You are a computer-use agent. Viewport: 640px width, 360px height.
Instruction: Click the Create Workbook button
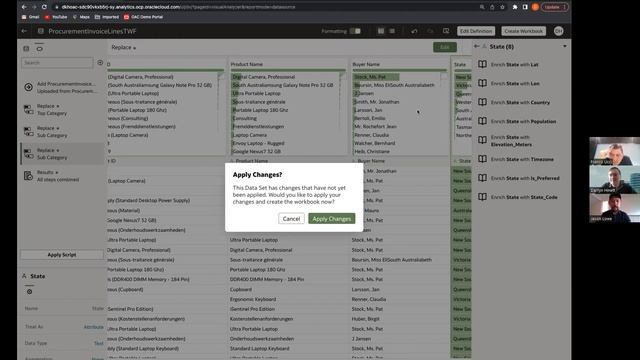click(x=523, y=31)
